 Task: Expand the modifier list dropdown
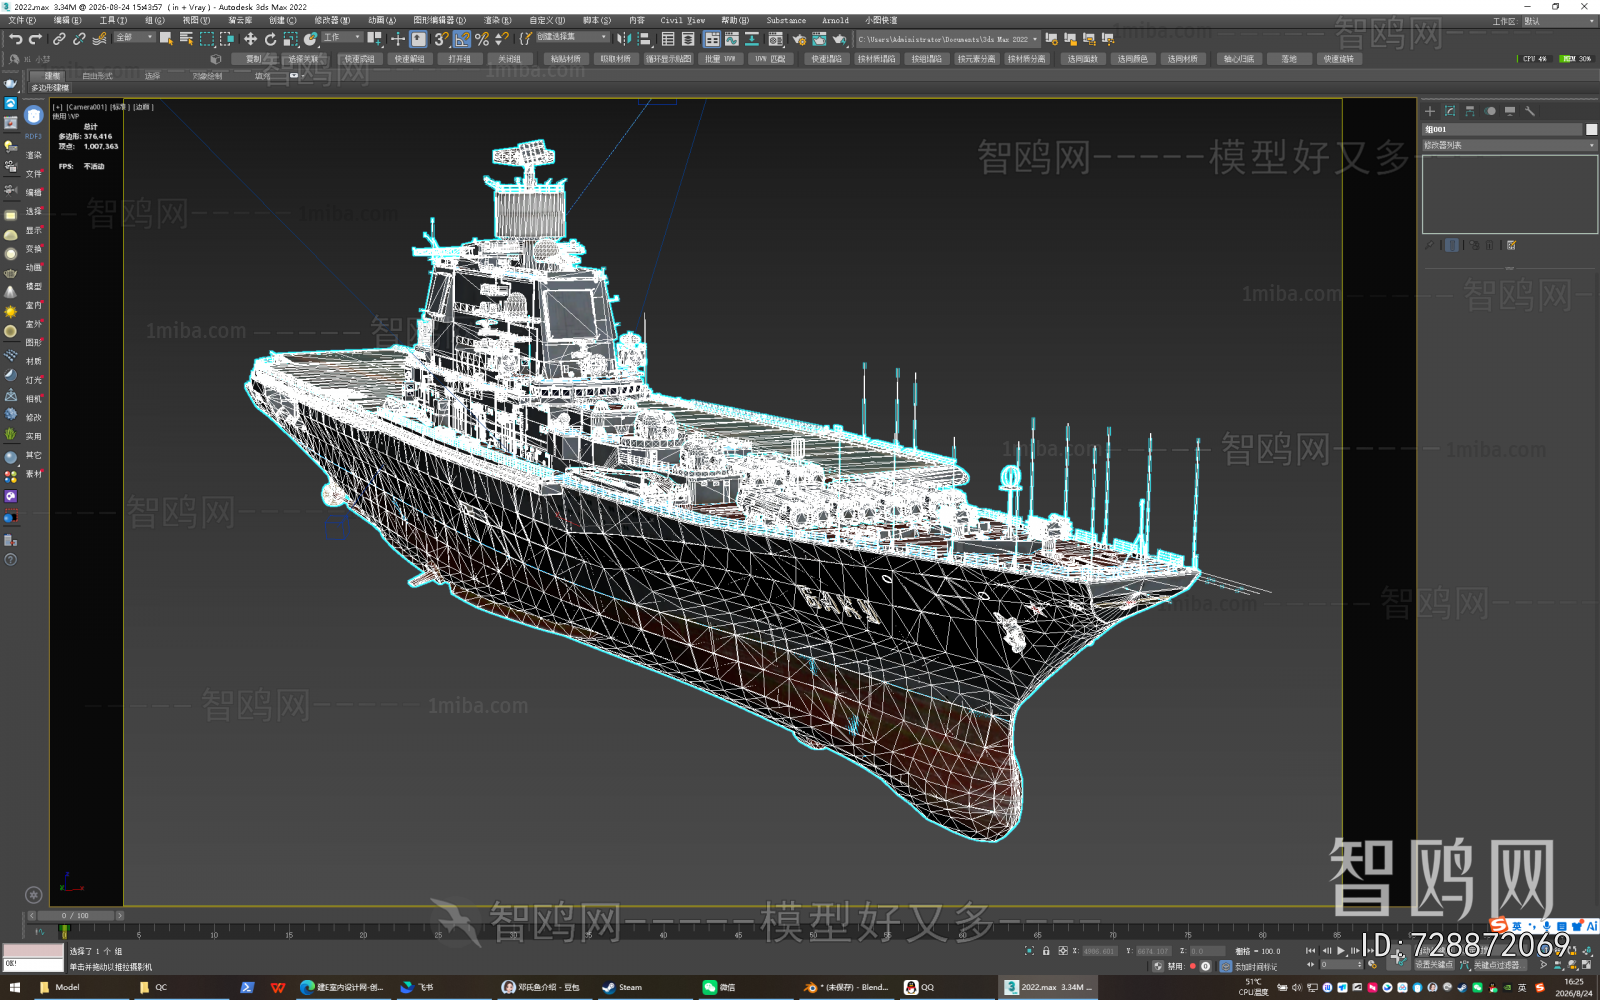[1509, 145]
